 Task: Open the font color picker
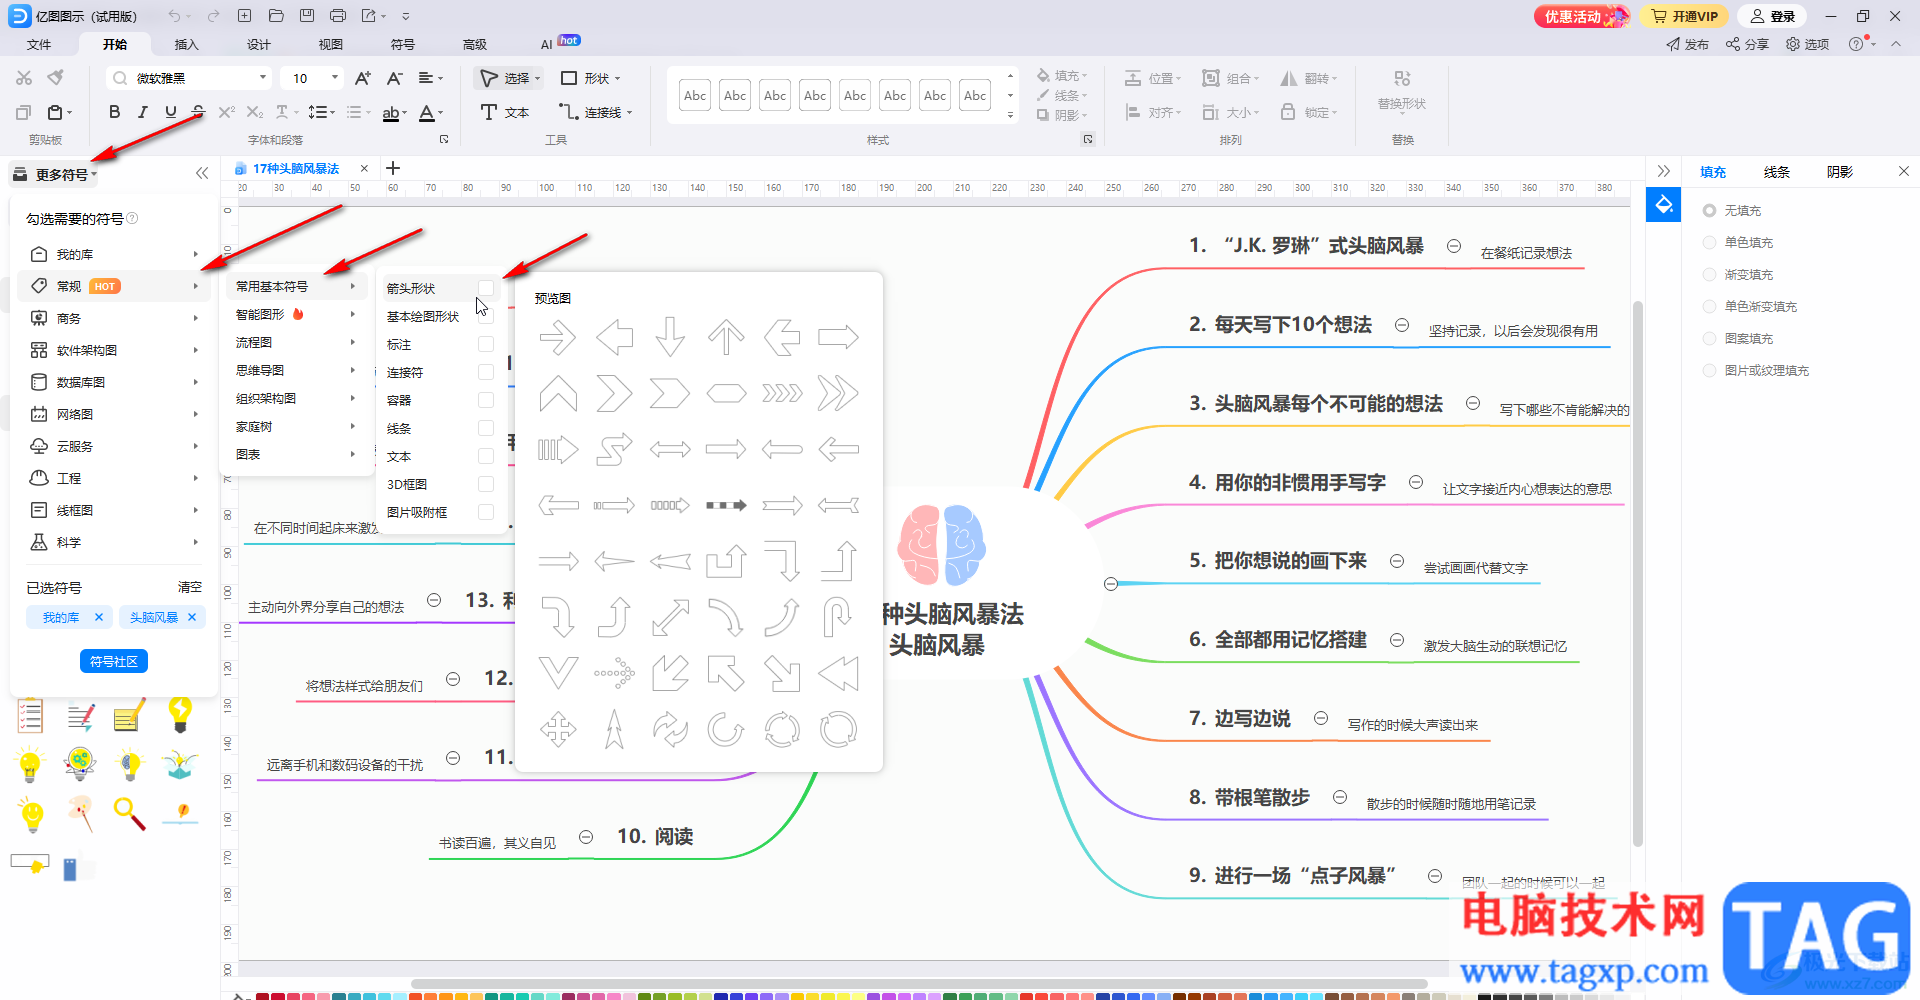[x=431, y=112]
